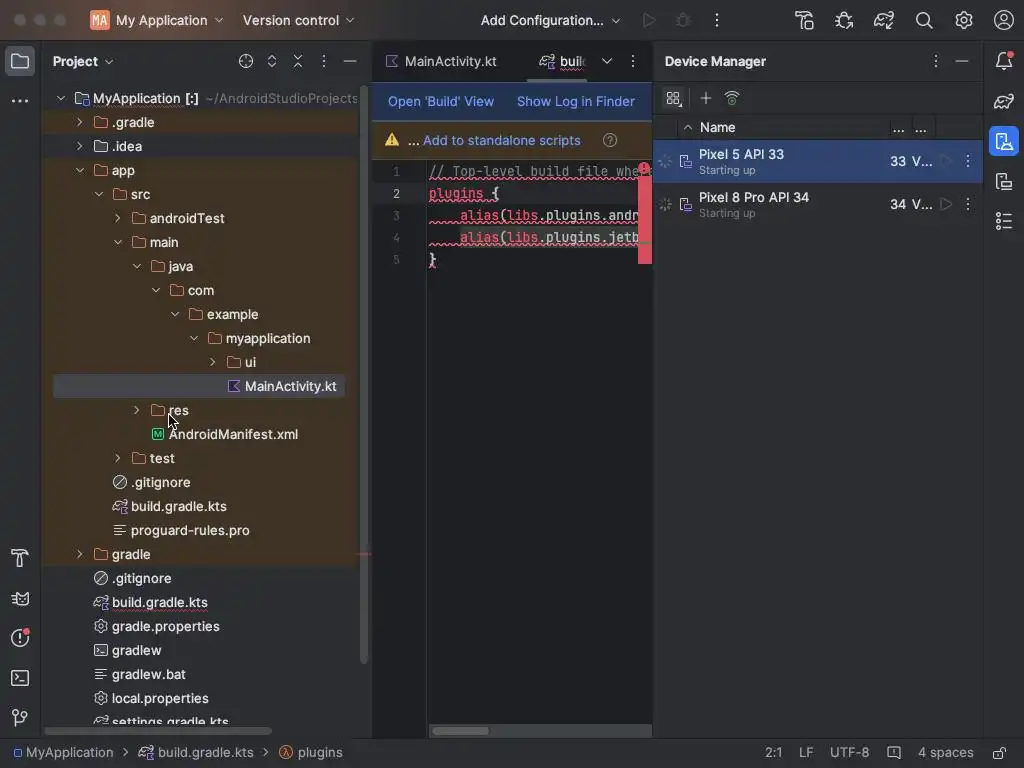Open the Project tool window folder icon
Screen dimensions: 1024x768
(20, 61)
